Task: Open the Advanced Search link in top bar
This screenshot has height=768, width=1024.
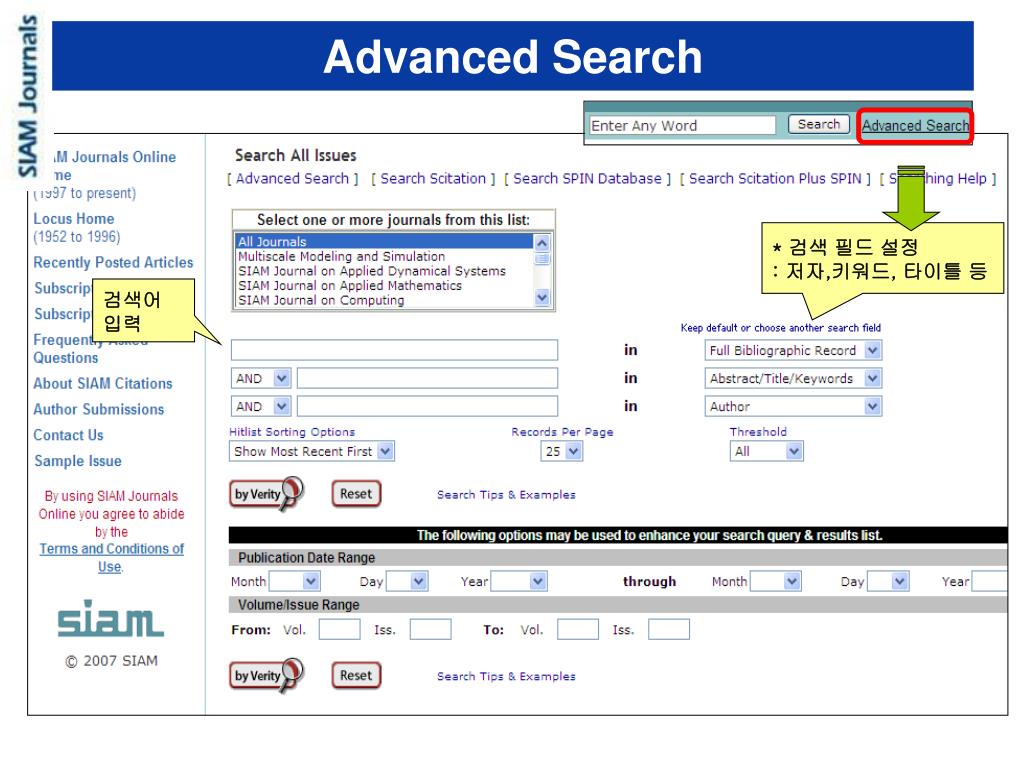Action: point(915,125)
